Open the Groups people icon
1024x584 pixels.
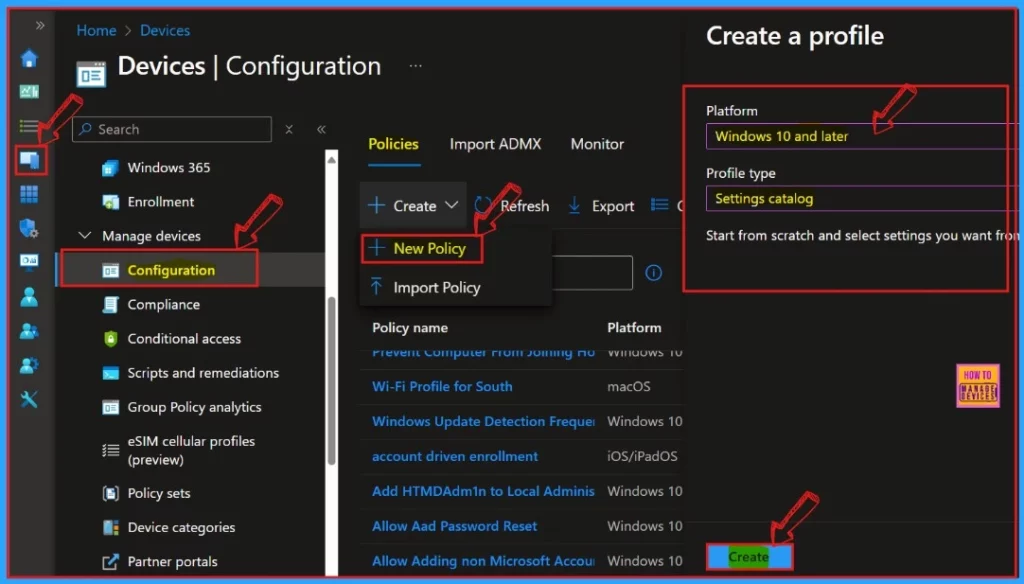29,331
